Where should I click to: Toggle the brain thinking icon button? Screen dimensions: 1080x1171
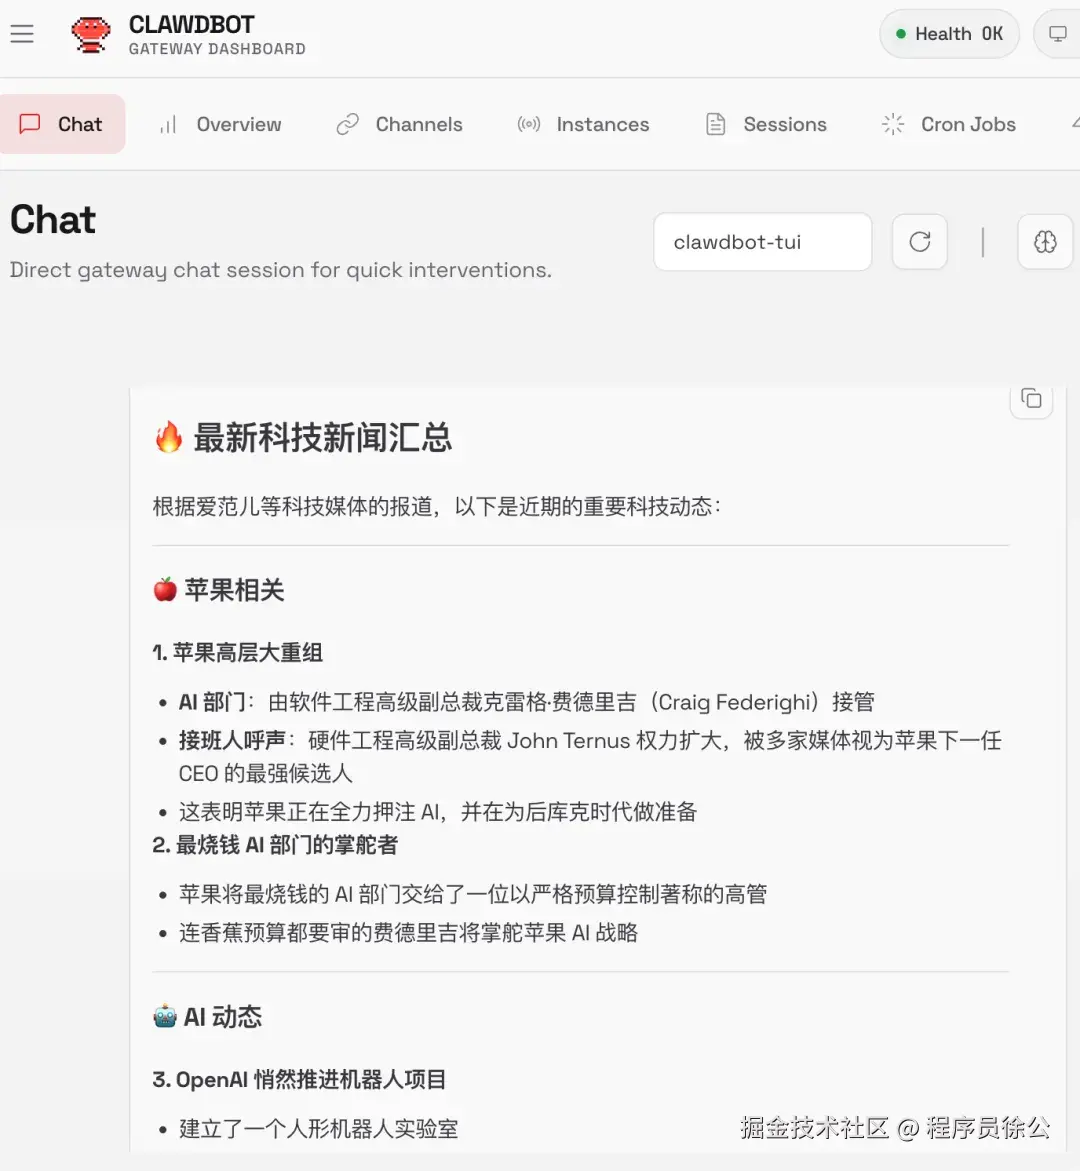click(1045, 241)
